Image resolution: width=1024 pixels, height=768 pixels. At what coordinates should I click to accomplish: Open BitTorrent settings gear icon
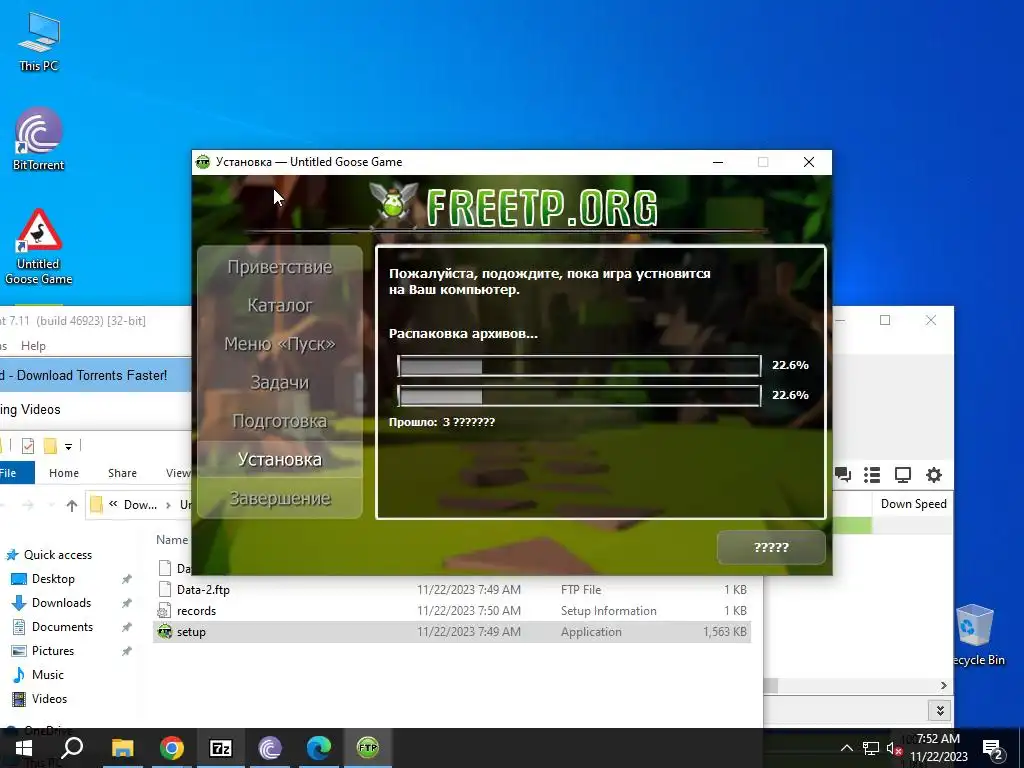tap(934, 475)
